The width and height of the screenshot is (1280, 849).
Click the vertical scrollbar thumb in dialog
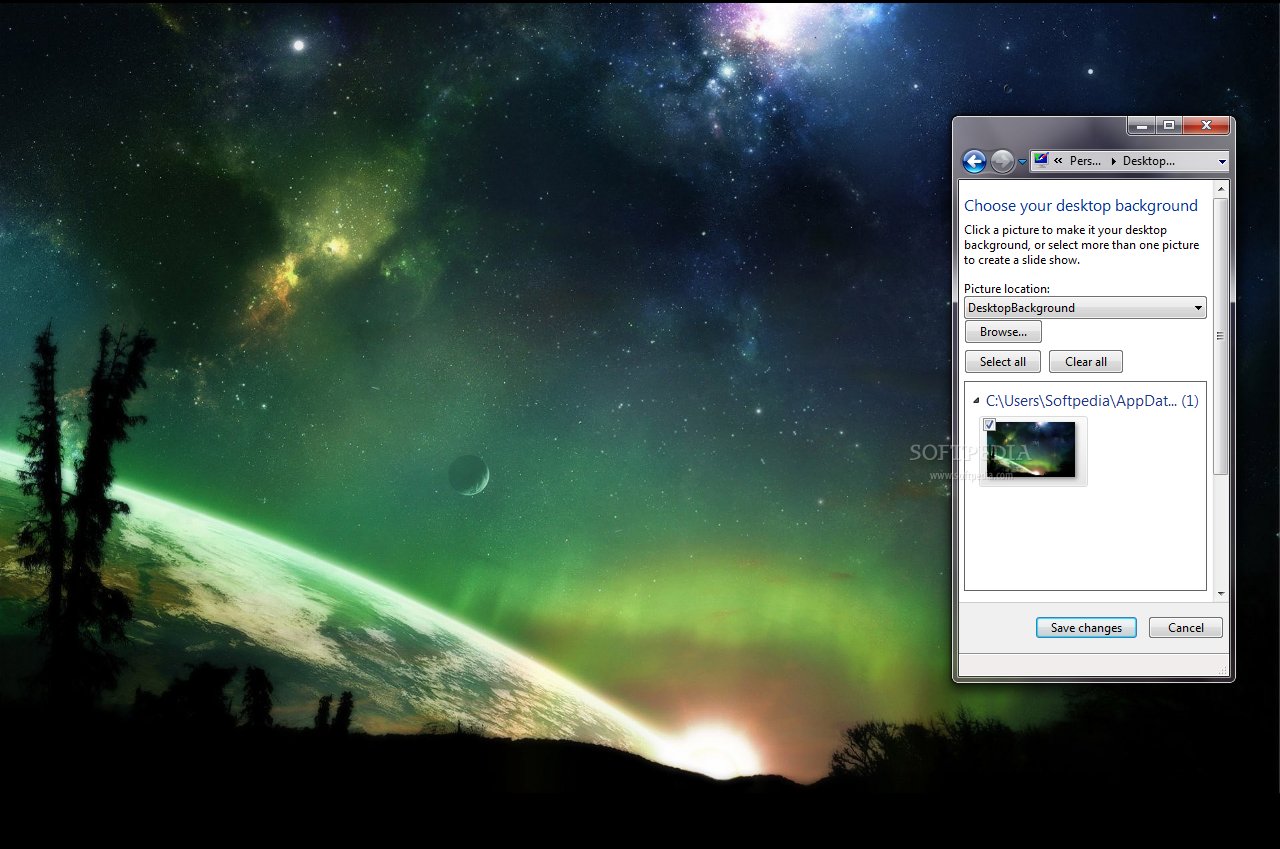click(x=1221, y=336)
